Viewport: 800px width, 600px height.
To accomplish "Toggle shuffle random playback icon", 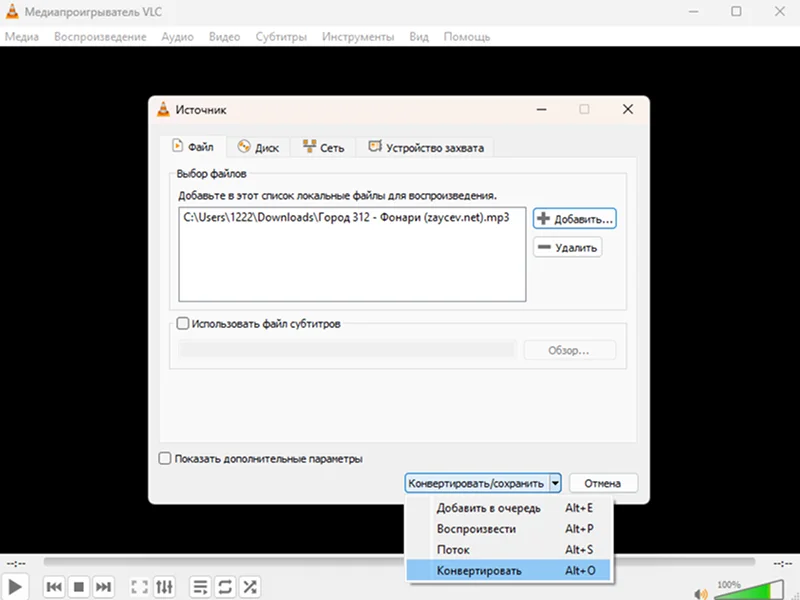I will (x=250, y=587).
